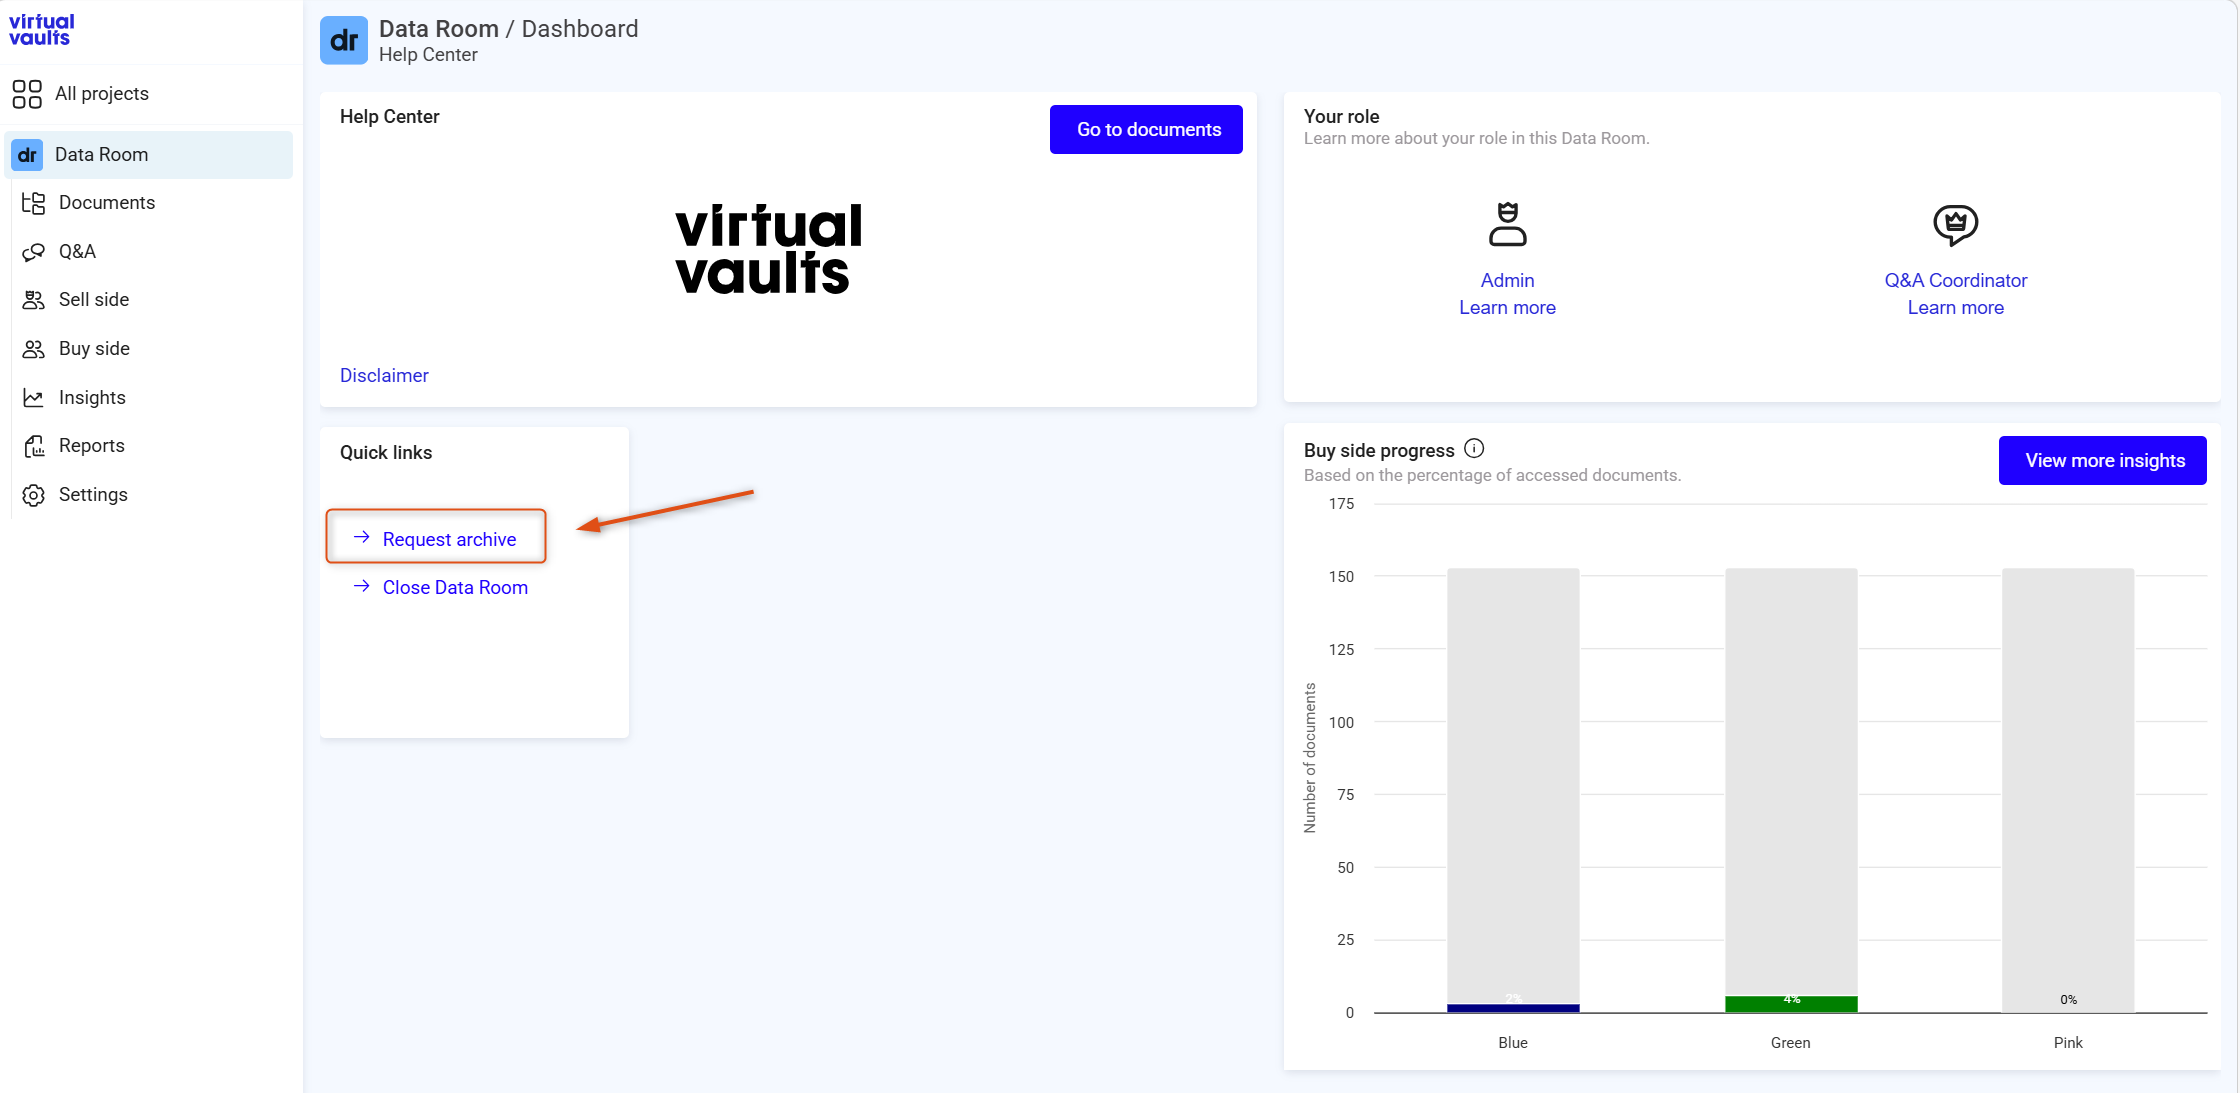Open the Buy side section

94,349
